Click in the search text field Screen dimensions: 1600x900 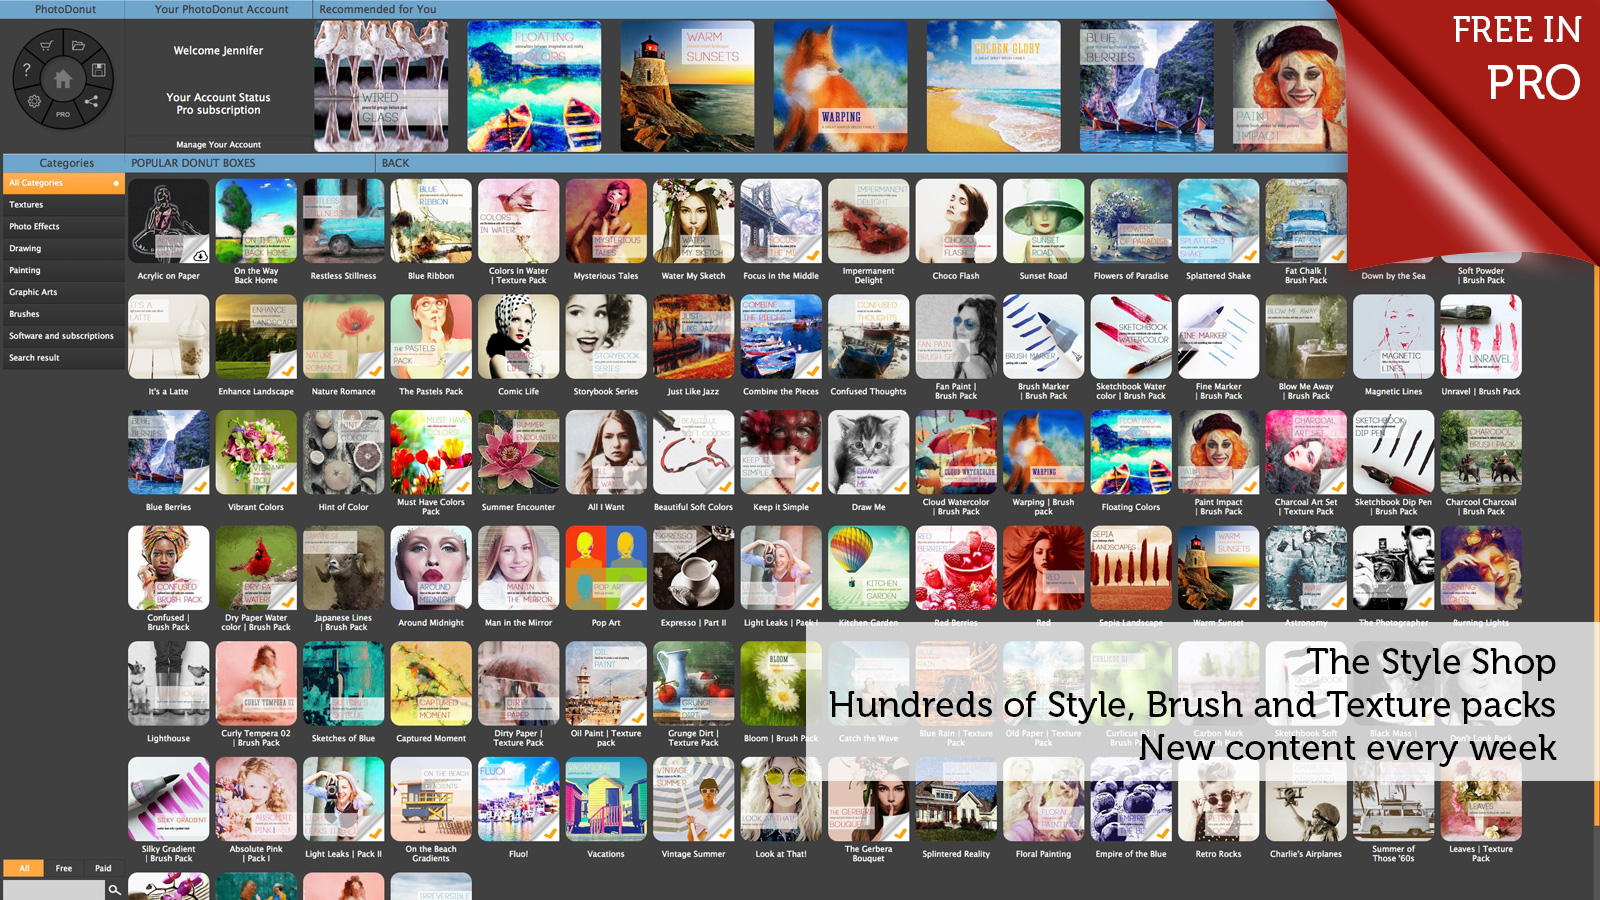(x=54, y=889)
